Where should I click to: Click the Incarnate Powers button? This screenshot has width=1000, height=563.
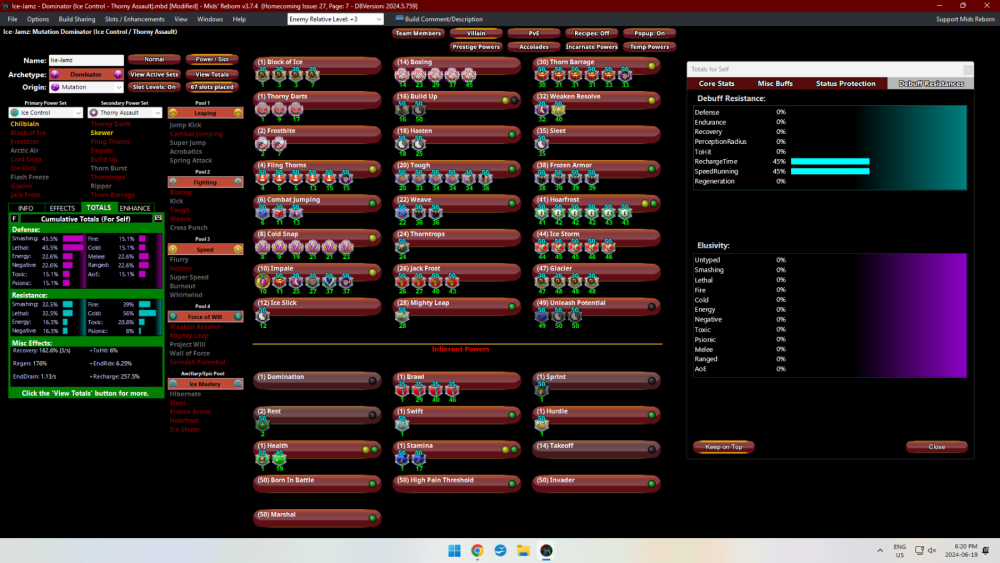pos(591,47)
